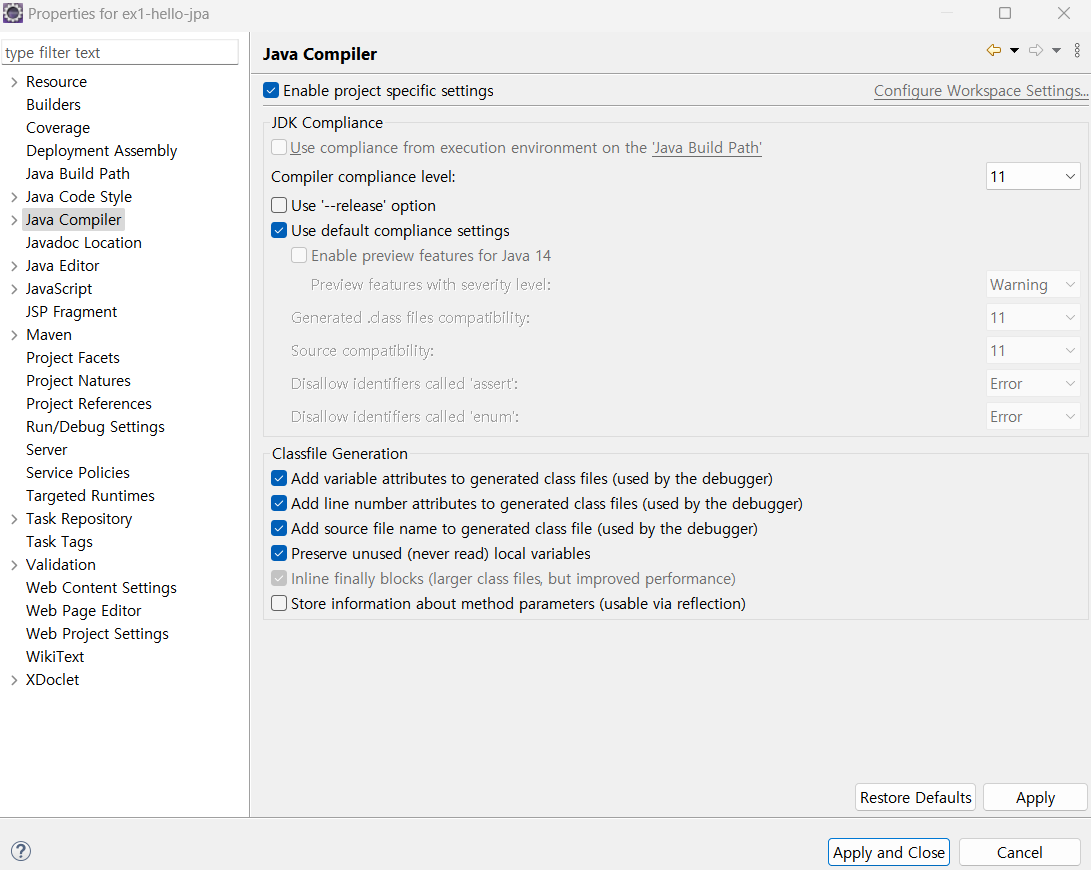The image size is (1091, 870).
Task: Open Run/Debug Settings page
Action: coord(95,426)
